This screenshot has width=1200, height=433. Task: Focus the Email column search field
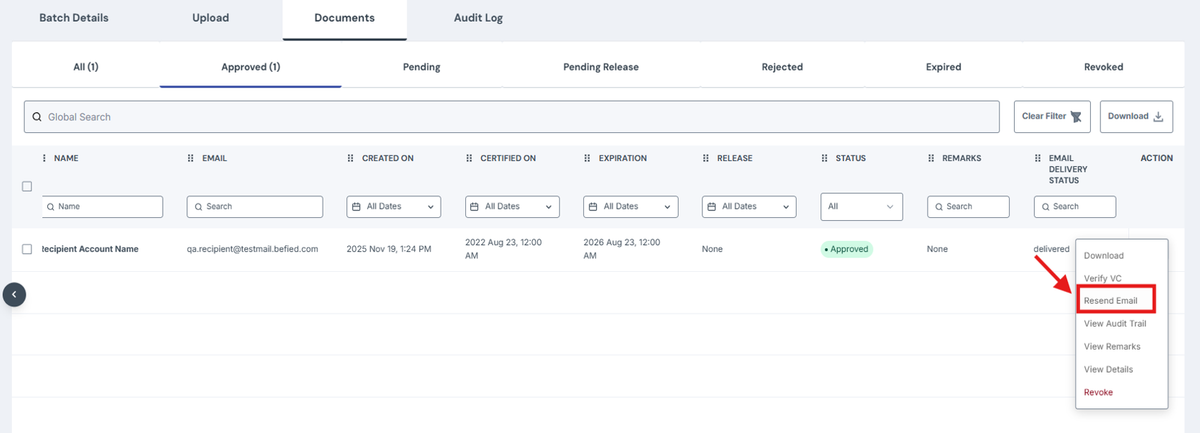255,206
